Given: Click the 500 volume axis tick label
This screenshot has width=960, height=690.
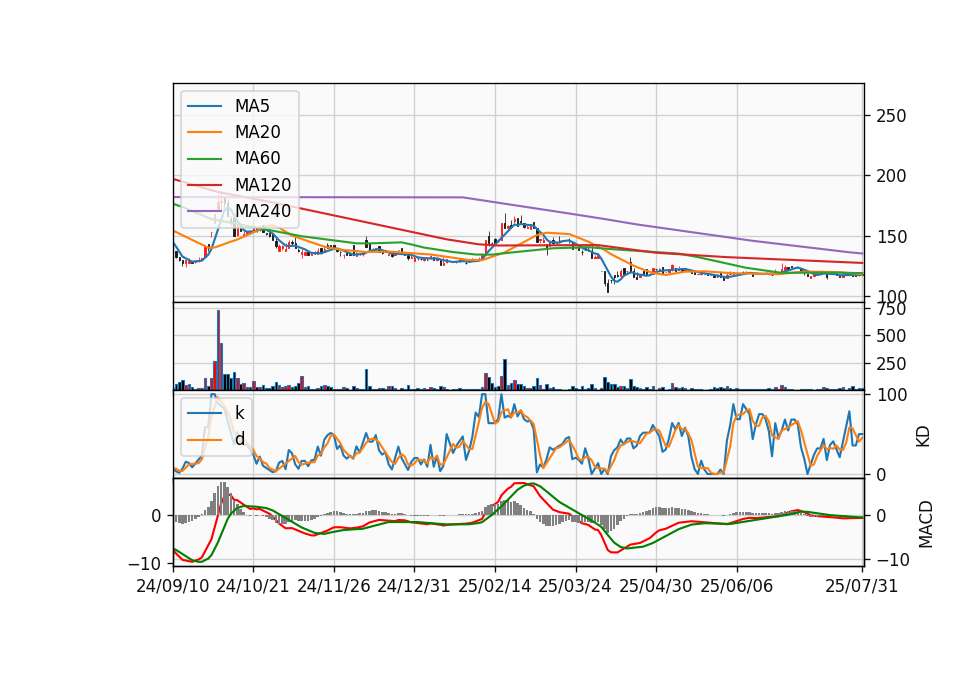Looking at the screenshot, I should tap(891, 336).
